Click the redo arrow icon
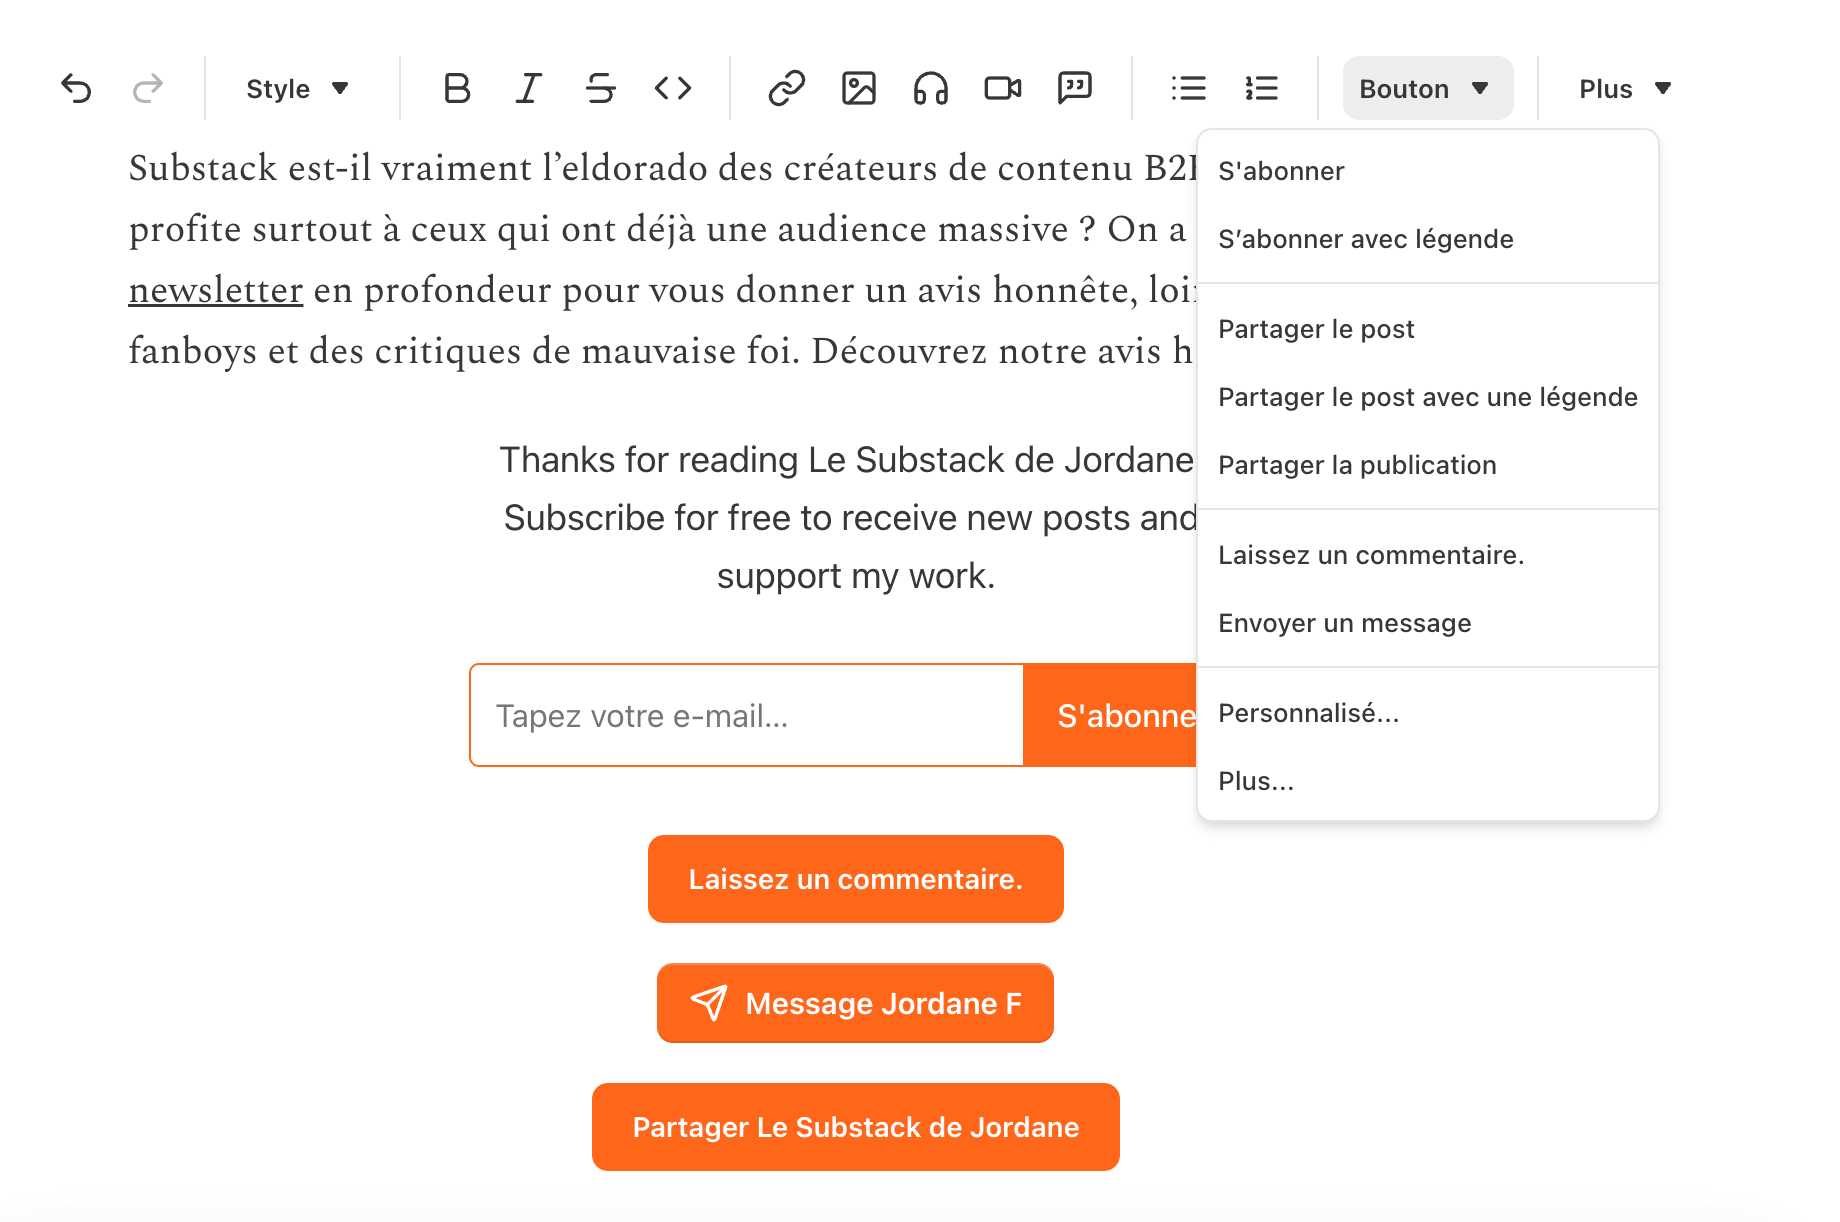Screen dimensions: 1840x1222 coord(148,89)
